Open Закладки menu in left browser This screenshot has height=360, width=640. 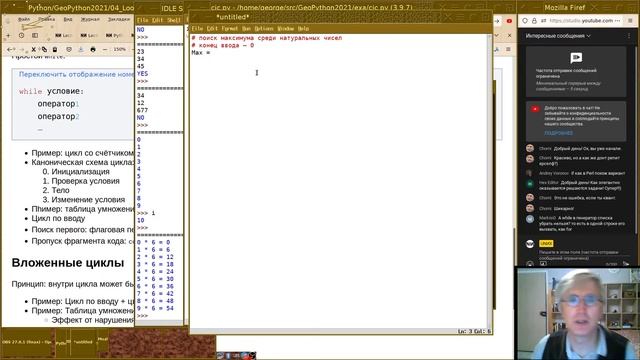118,19
